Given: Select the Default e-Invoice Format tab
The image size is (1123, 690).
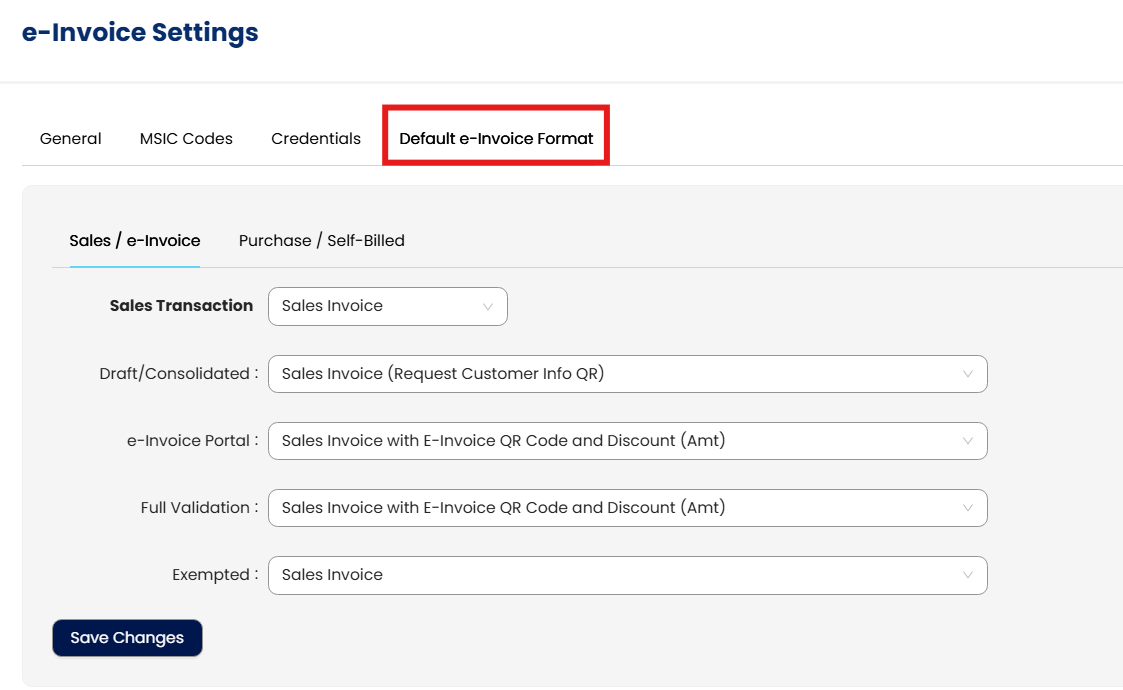Looking at the screenshot, I should click(x=496, y=138).
